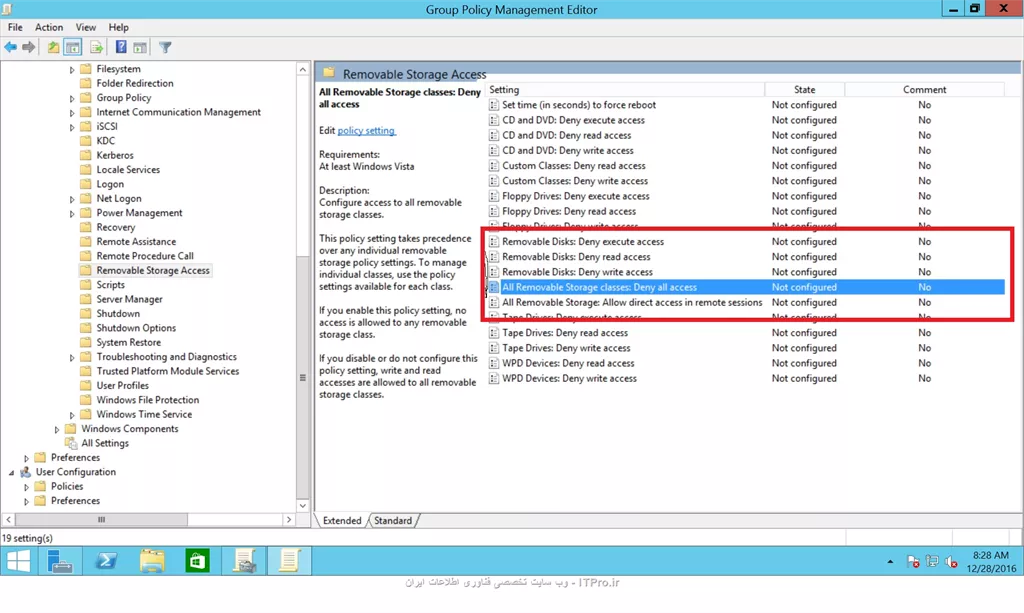Open File Explorer from the taskbar
The width and height of the screenshot is (1024, 613).
click(x=152, y=561)
